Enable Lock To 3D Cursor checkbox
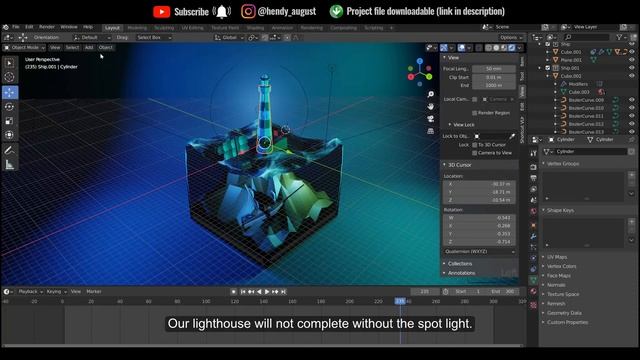 (474, 145)
